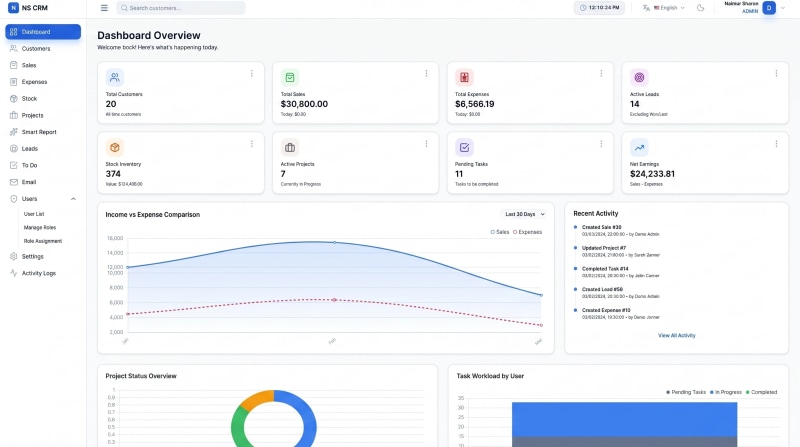Click the Customers sidebar people icon
The image size is (800, 447).
[14, 48]
